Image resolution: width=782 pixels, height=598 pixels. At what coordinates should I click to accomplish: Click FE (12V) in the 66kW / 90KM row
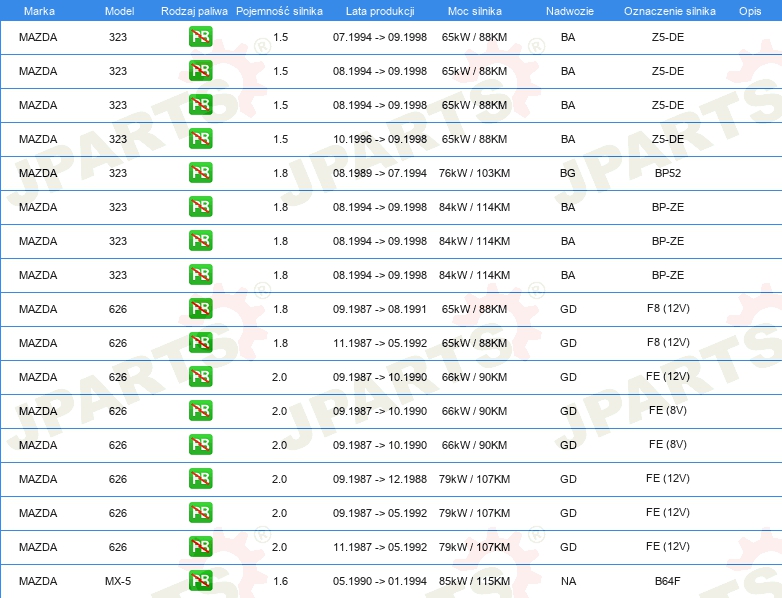pos(668,376)
